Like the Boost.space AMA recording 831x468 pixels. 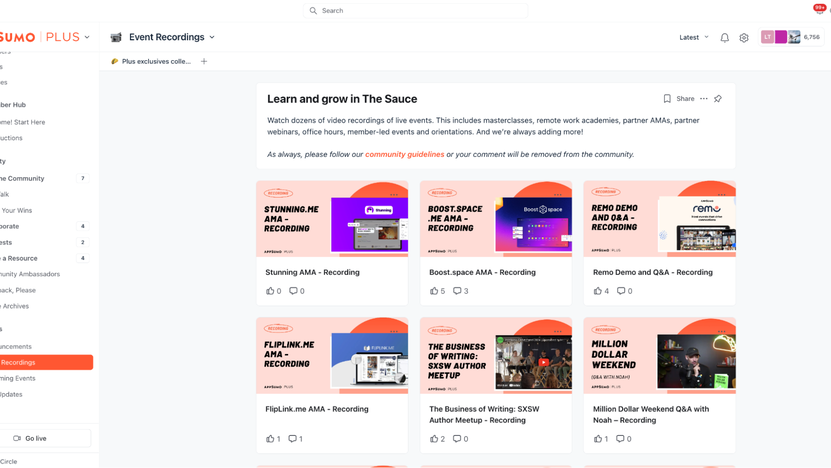coord(434,291)
